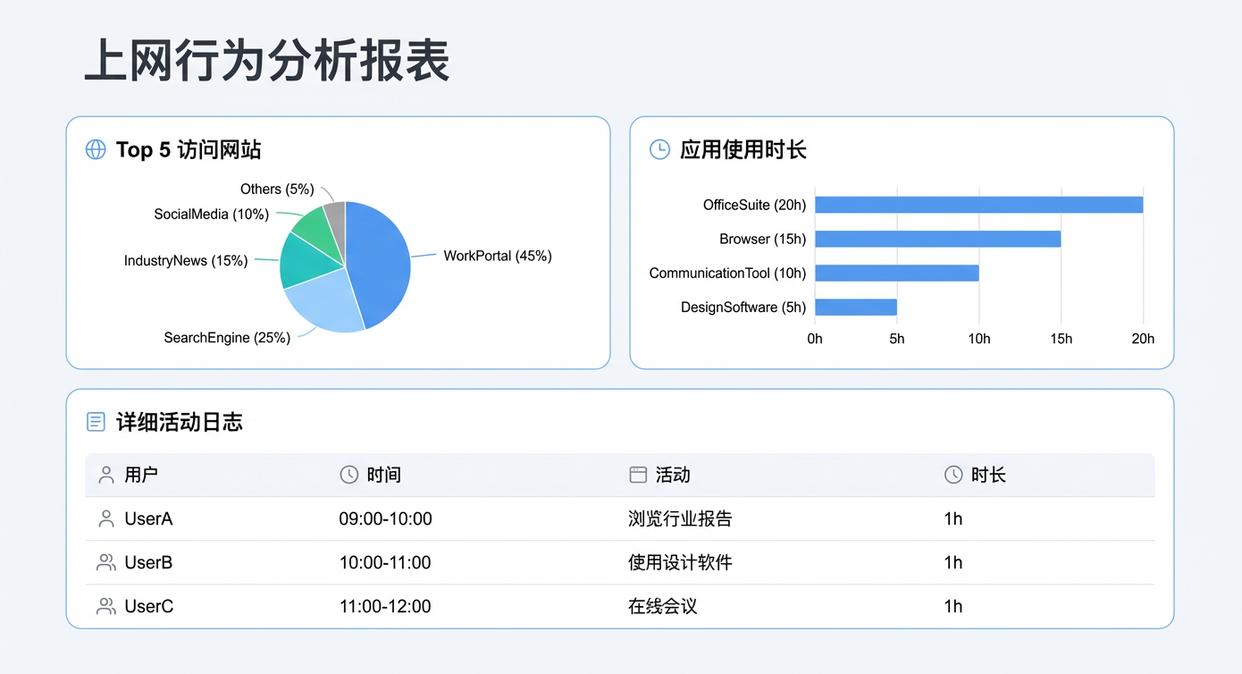Screen dimensions: 1242x674
Task: Click the people icon next to UserB
Action: point(106,562)
